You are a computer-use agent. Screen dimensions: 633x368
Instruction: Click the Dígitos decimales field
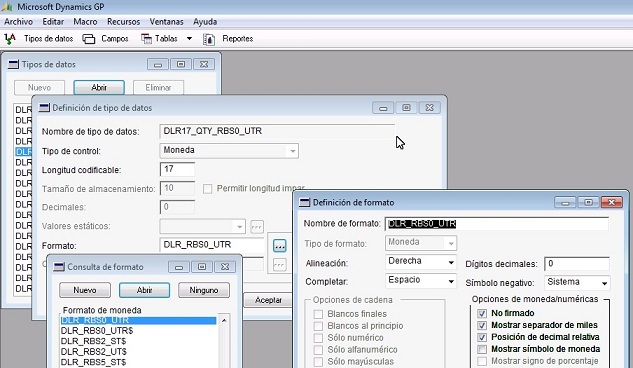577,264
